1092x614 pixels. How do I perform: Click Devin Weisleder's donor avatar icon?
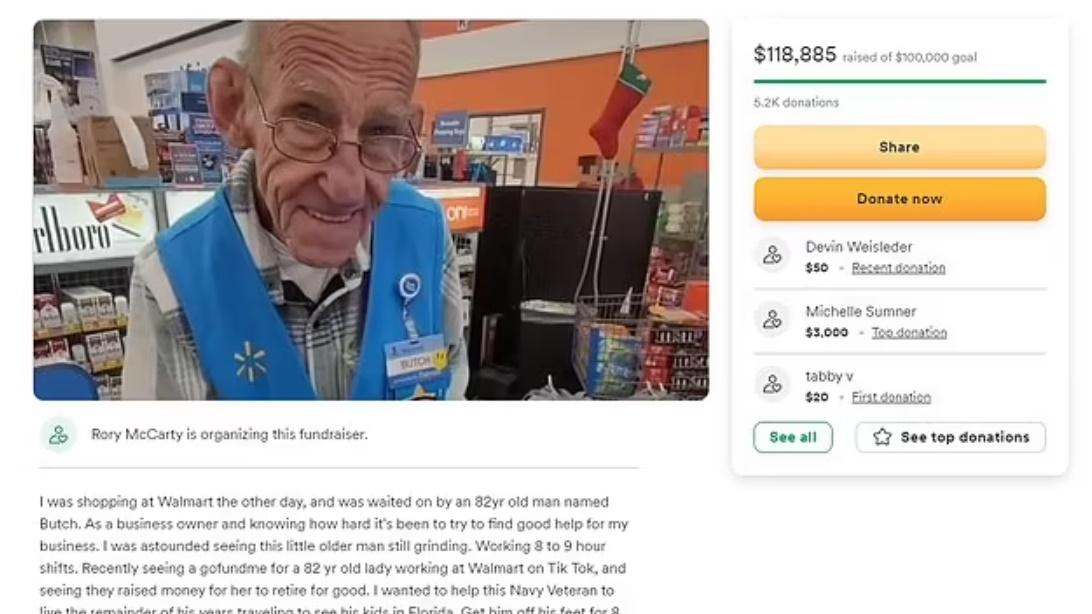pos(772,255)
